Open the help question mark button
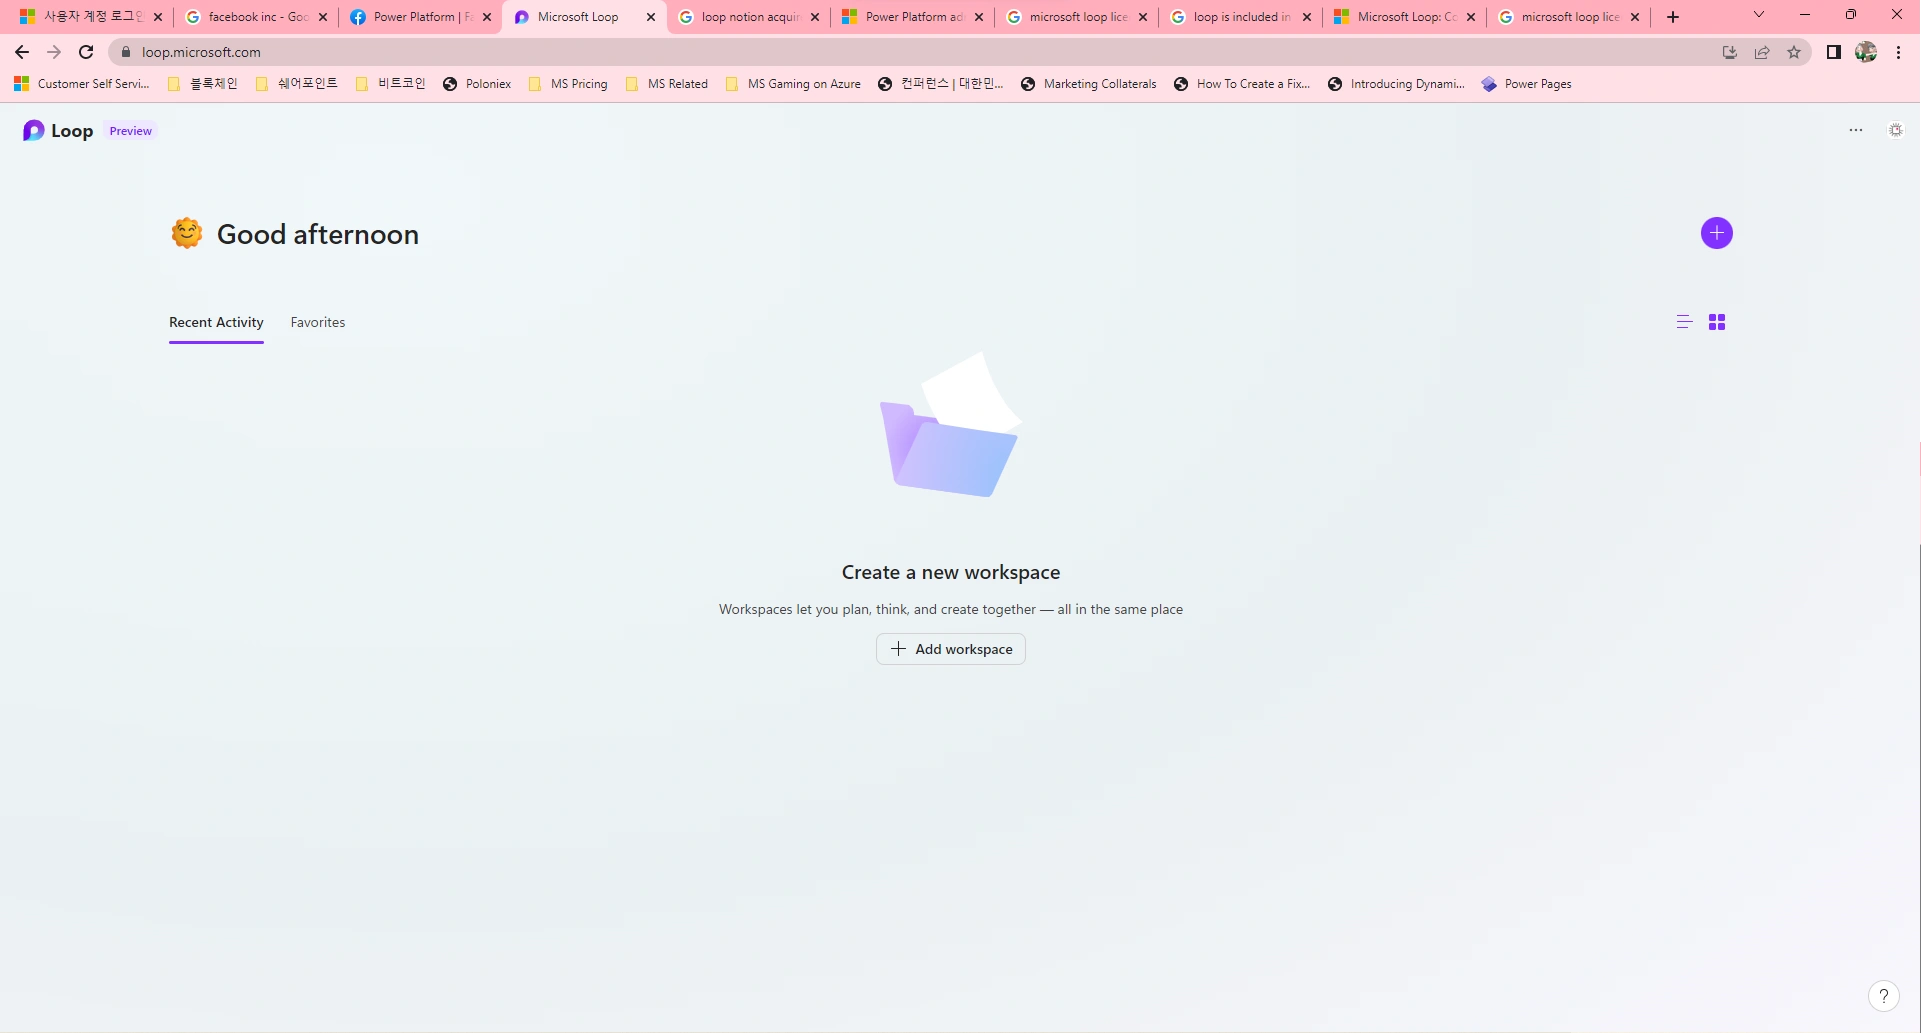This screenshot has width=1921, height=1033. click(1883, 996)
